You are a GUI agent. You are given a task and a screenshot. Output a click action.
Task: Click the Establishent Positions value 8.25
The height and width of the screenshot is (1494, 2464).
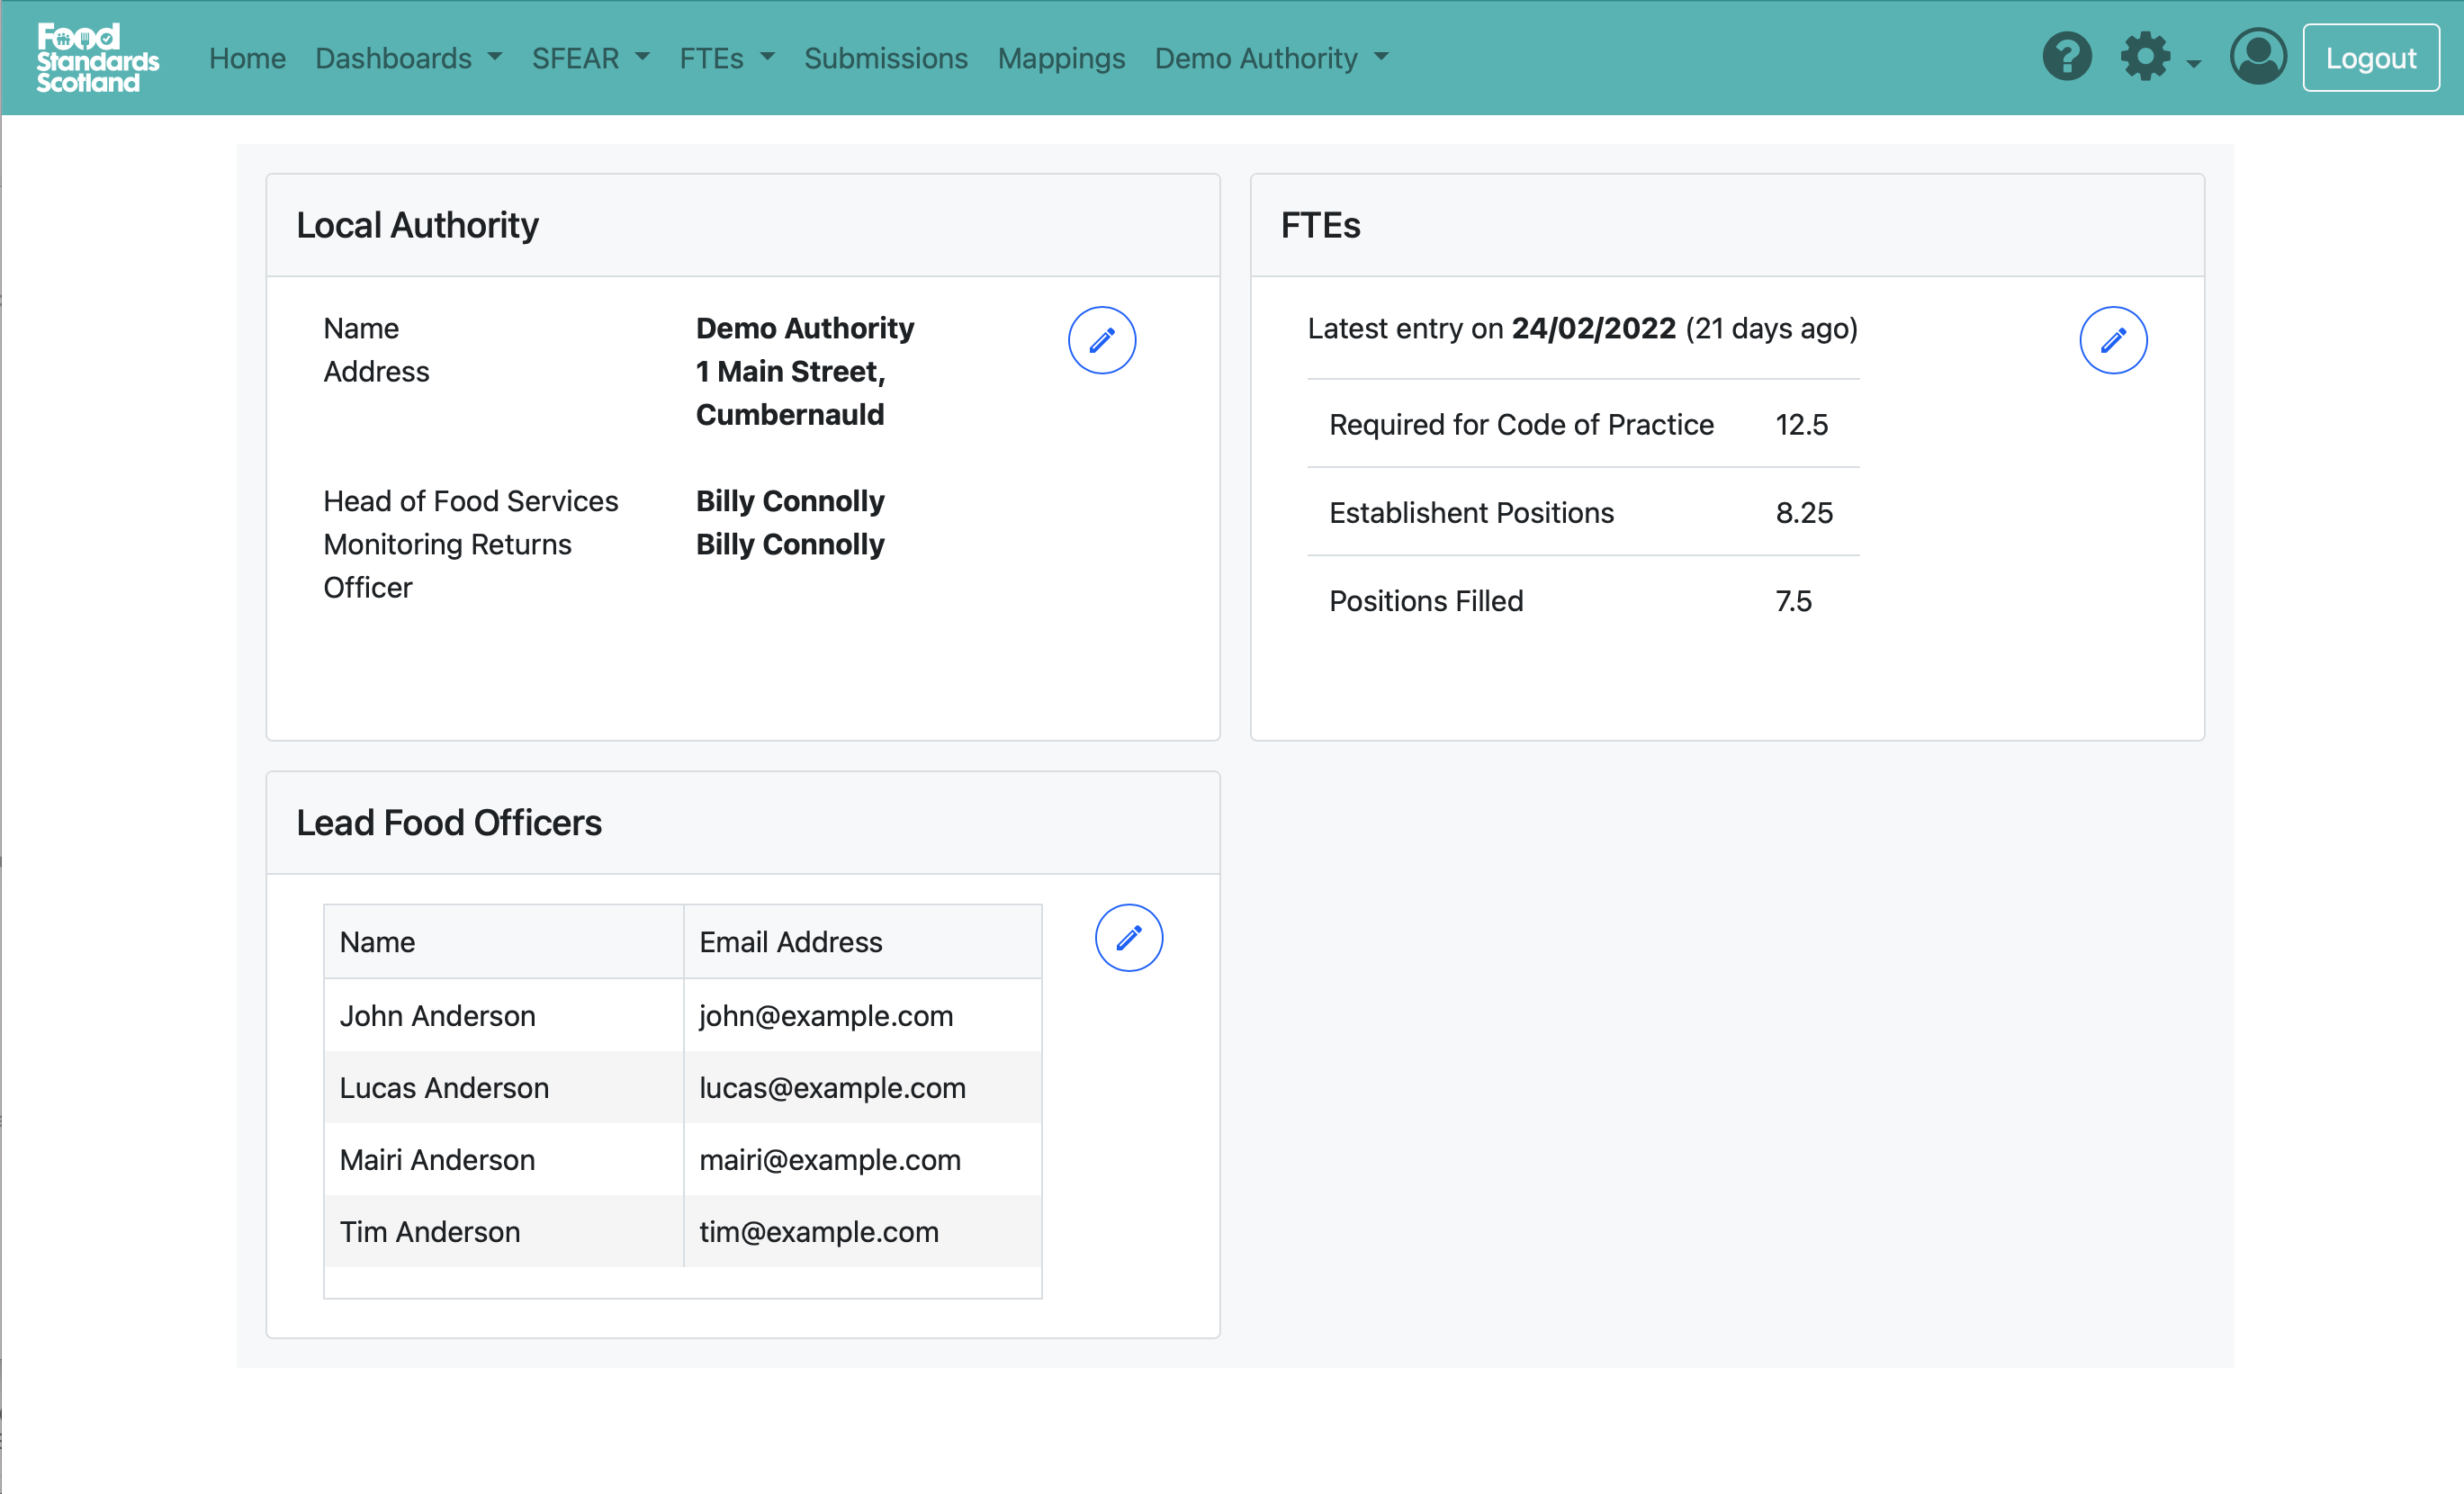click(x=1804, y=513)
